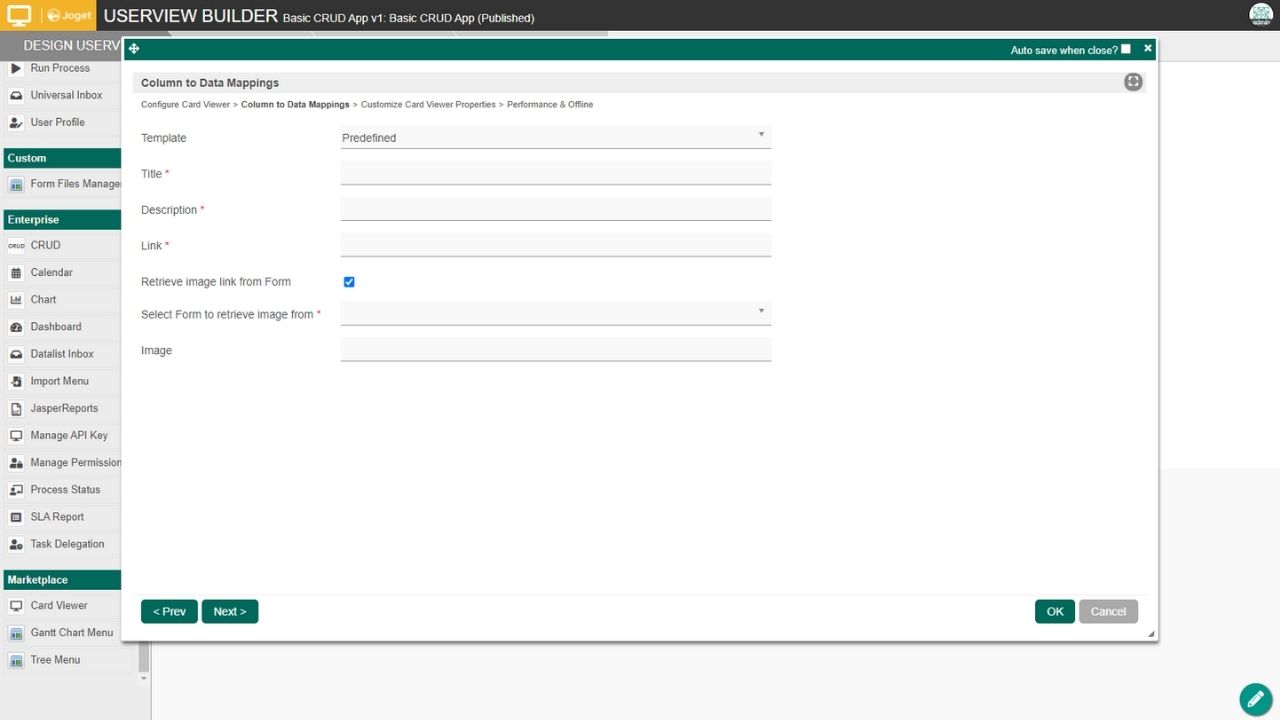
Task: Select Column to Data Mappings step
Action: pos(295,104)
